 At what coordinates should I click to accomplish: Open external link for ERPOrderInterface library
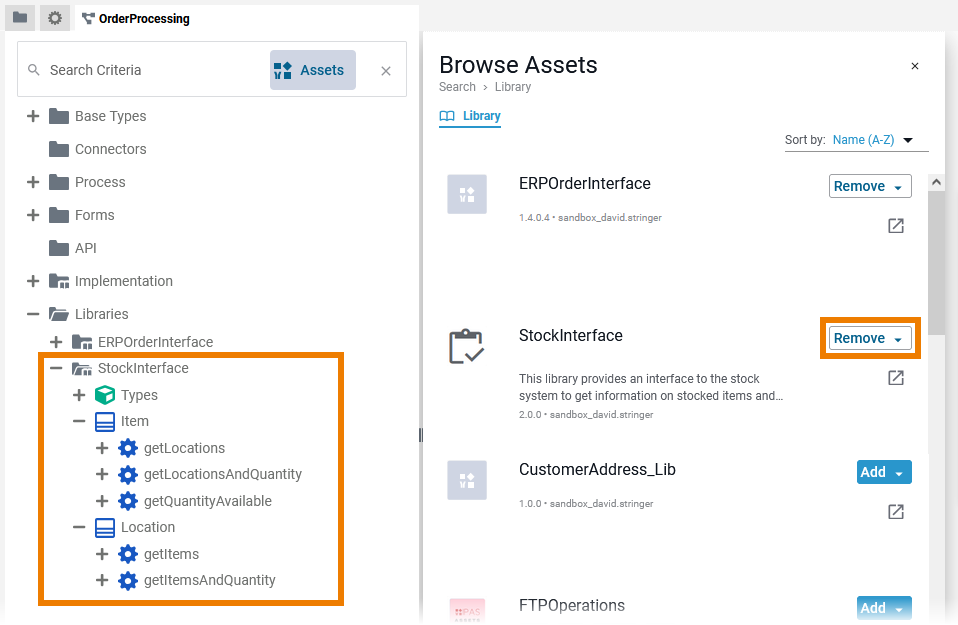coord(896,226)
